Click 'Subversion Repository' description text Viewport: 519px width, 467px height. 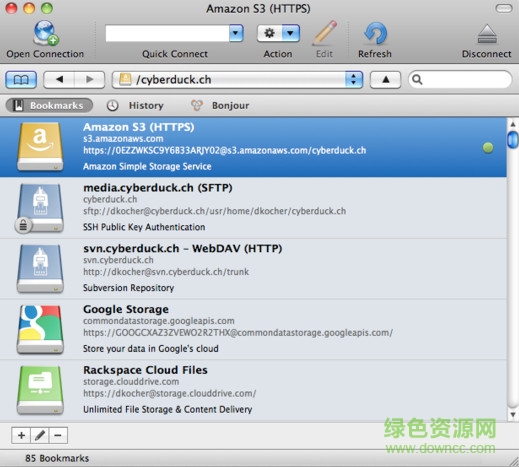pyautogui.click(x=129, y=288)
